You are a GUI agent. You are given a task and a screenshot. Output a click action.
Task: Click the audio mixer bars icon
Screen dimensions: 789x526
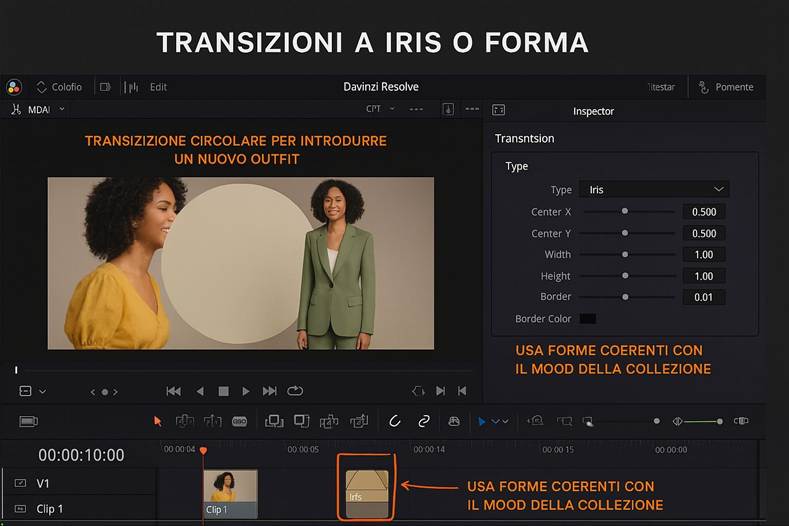[131, 87]
